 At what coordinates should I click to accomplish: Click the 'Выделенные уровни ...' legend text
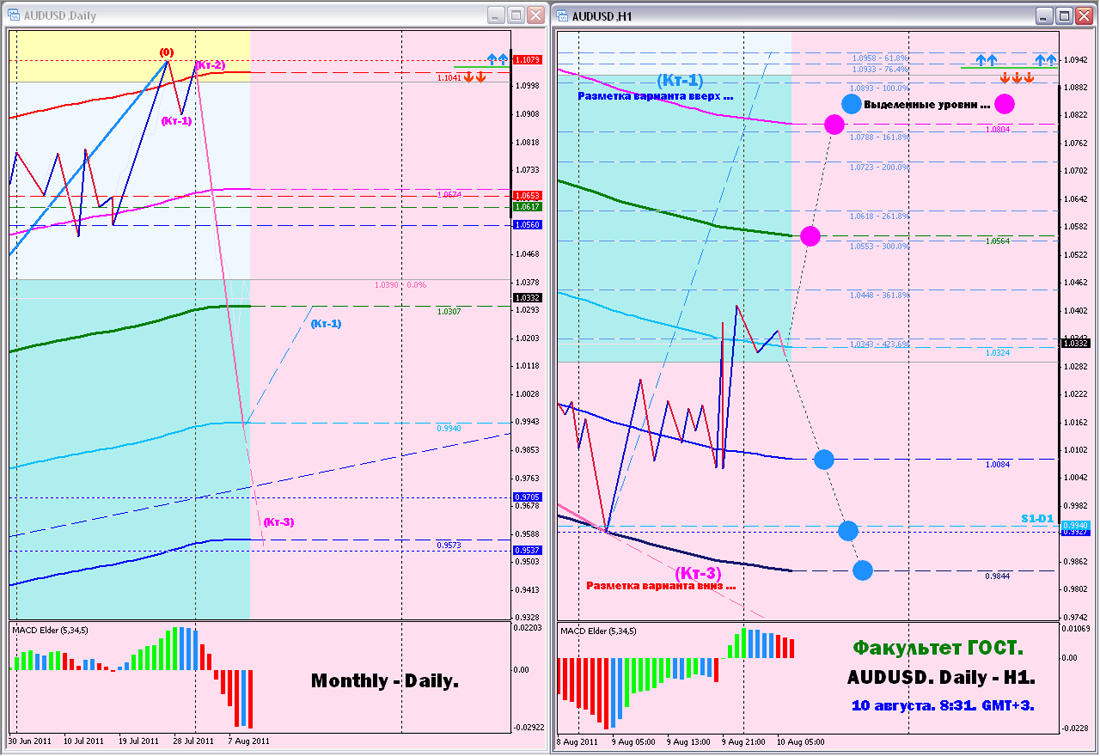[x=927, y=104]
